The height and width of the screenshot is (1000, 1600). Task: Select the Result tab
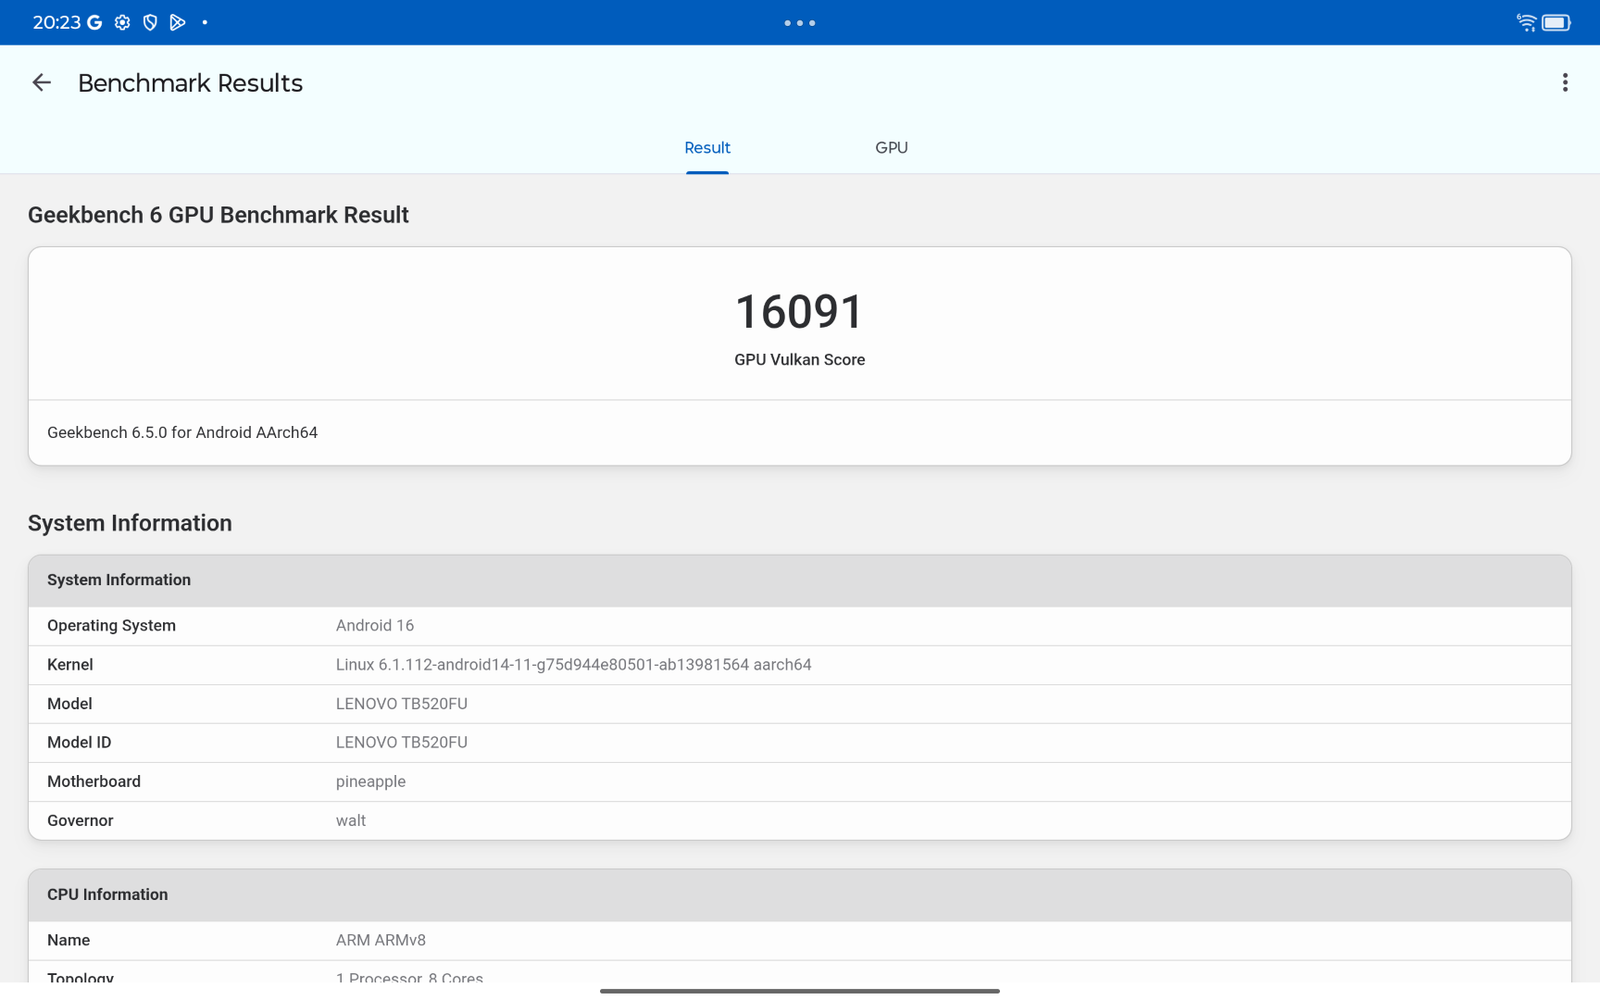click(x=707, y=148)
